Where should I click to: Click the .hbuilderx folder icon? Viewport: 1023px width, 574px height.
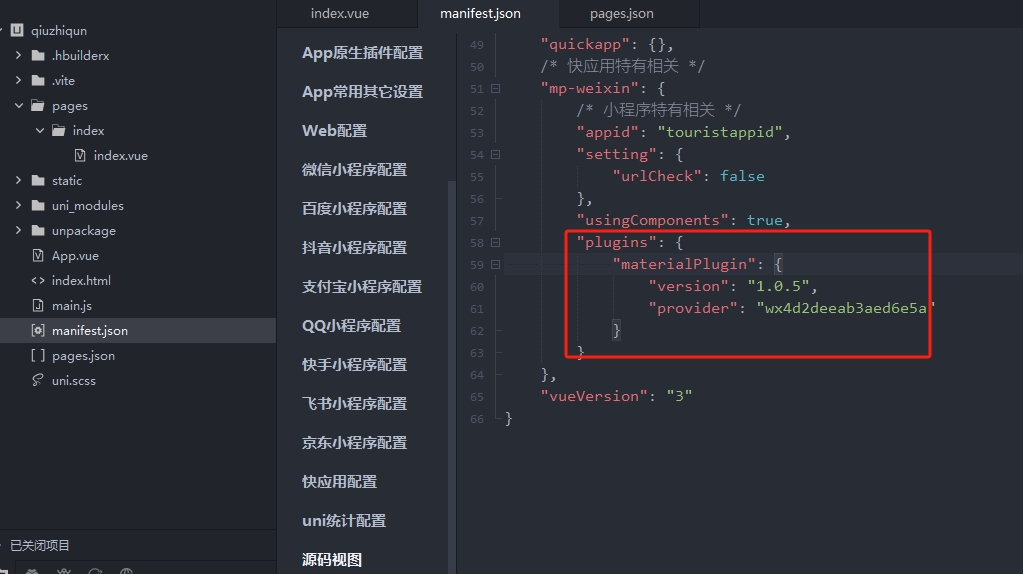click(x=38, y=55)
